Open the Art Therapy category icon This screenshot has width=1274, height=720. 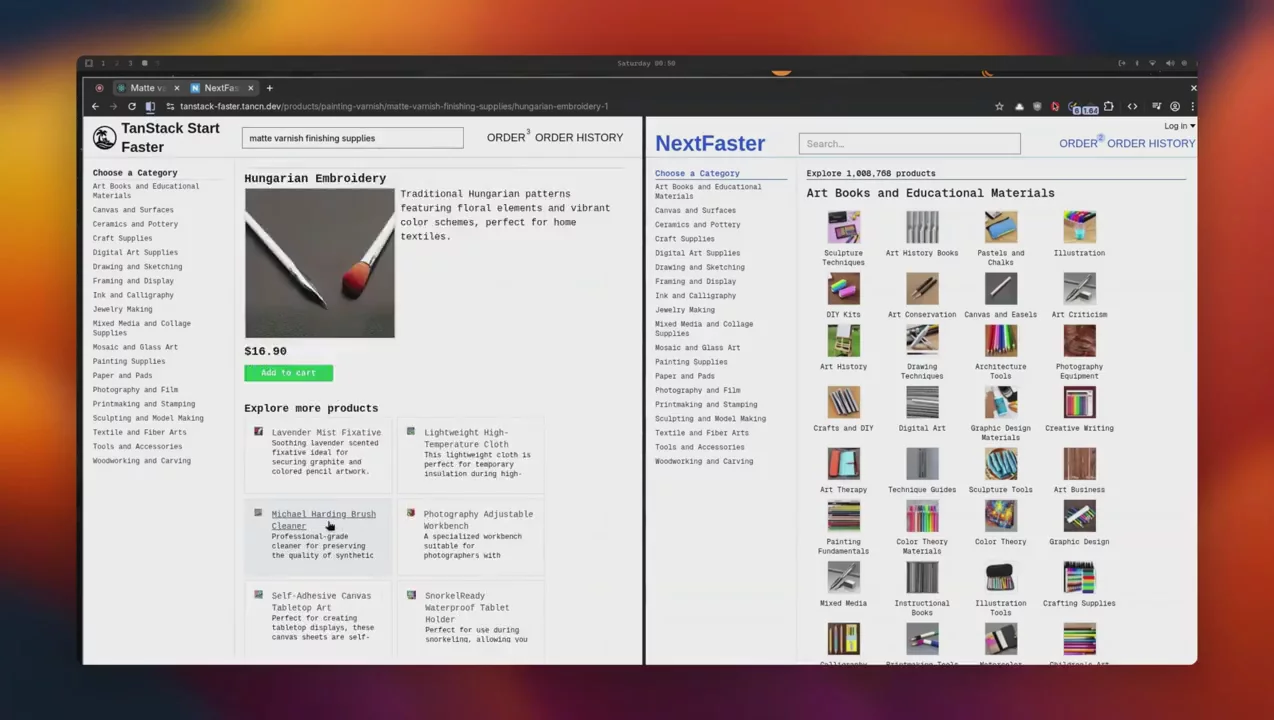pyautogui.click(x=843, y=464)
